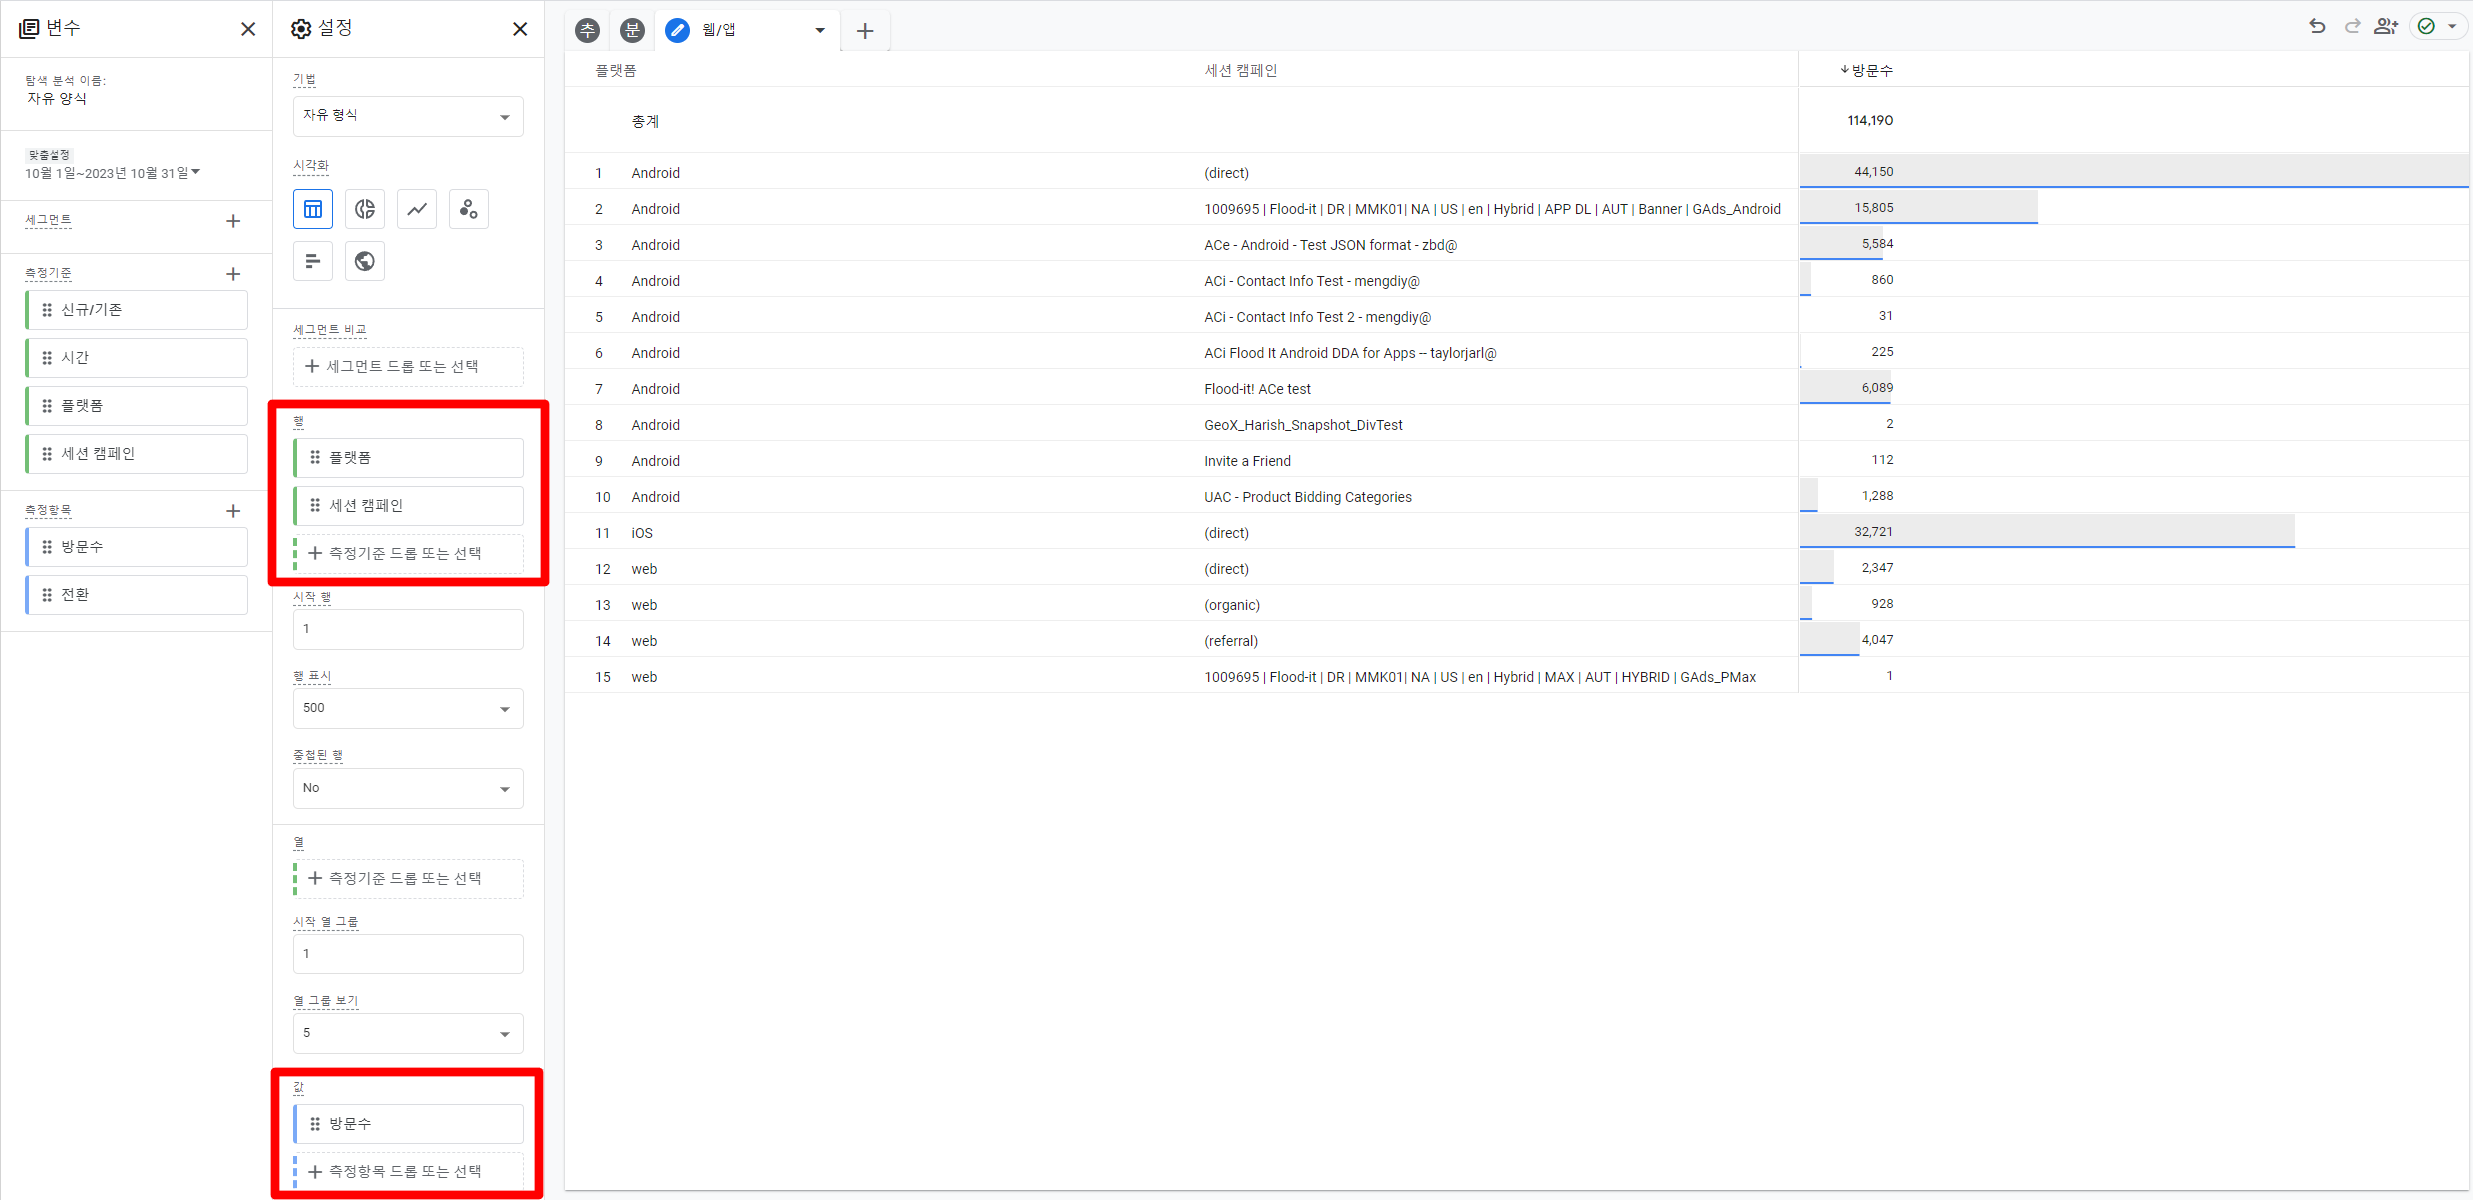Select the scatter plot visualization icon
The image size is (2473, 1200).
pos(469,209)
